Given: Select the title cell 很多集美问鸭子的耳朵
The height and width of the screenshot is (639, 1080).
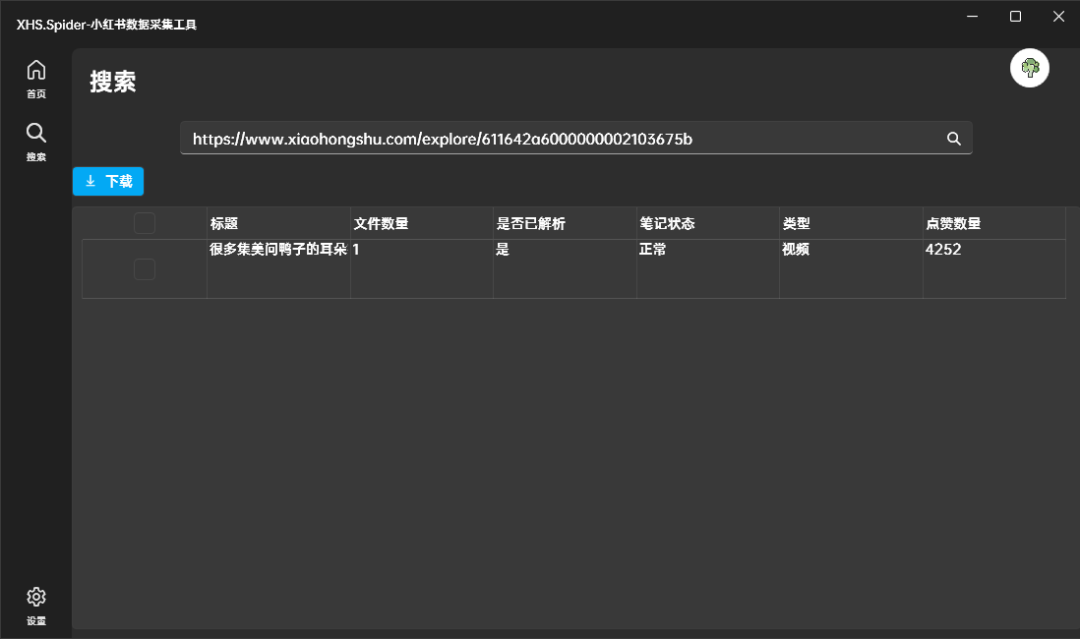Looking at the screenshot, I should 278,269.
